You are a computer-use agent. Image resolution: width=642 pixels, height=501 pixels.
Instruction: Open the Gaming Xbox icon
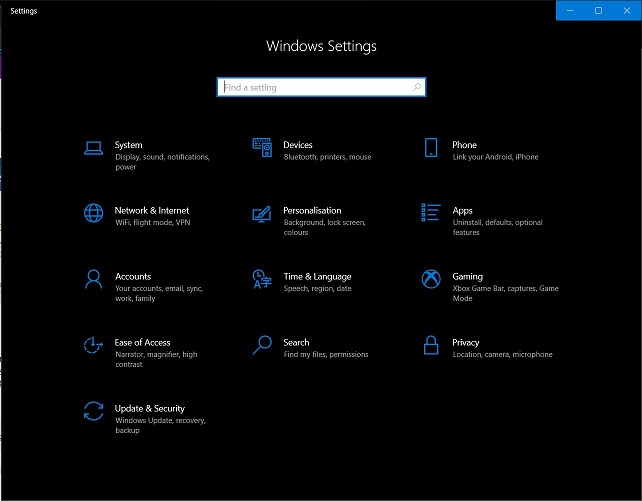point(431,279)
